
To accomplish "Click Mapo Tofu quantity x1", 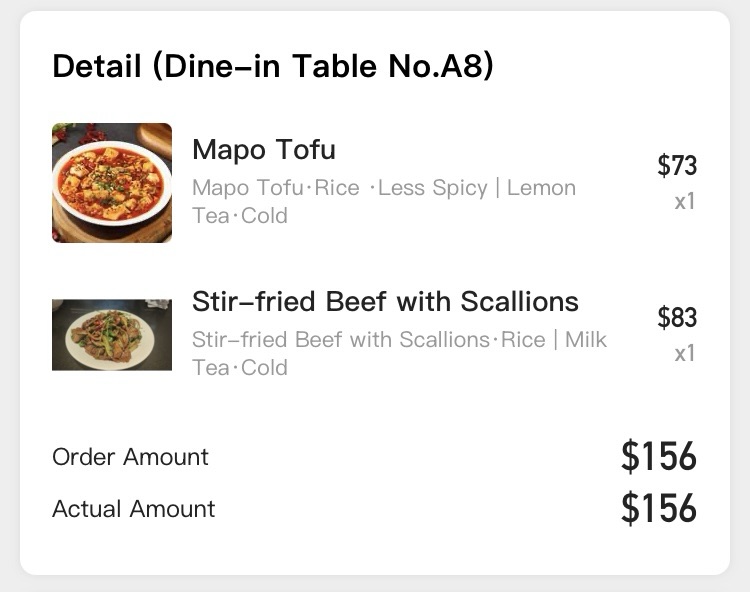I will [684, 201].
